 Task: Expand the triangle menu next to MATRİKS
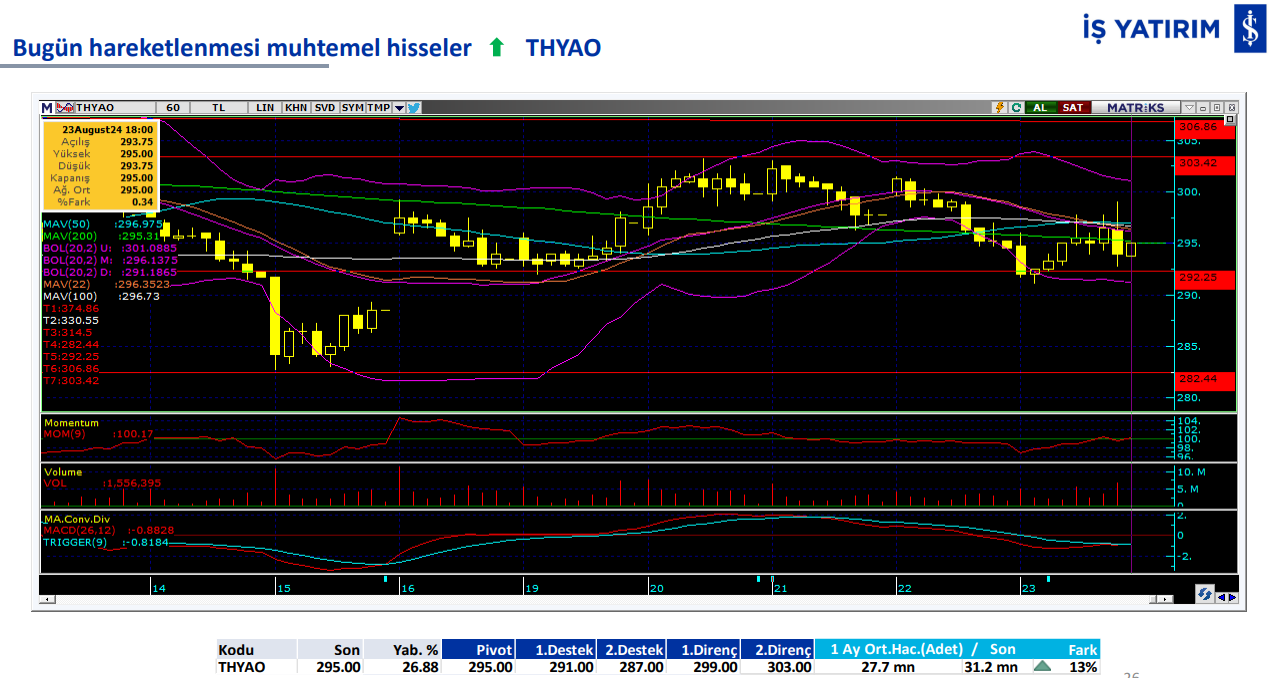(x=1188, y=107)
